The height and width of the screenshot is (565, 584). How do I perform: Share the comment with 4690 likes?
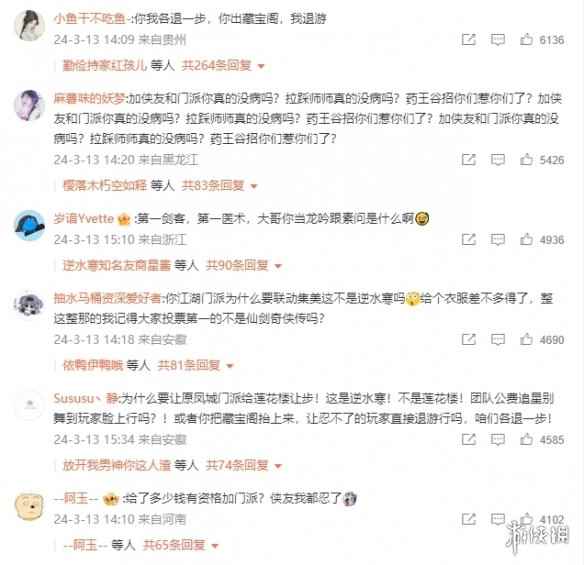click(469, 339)
